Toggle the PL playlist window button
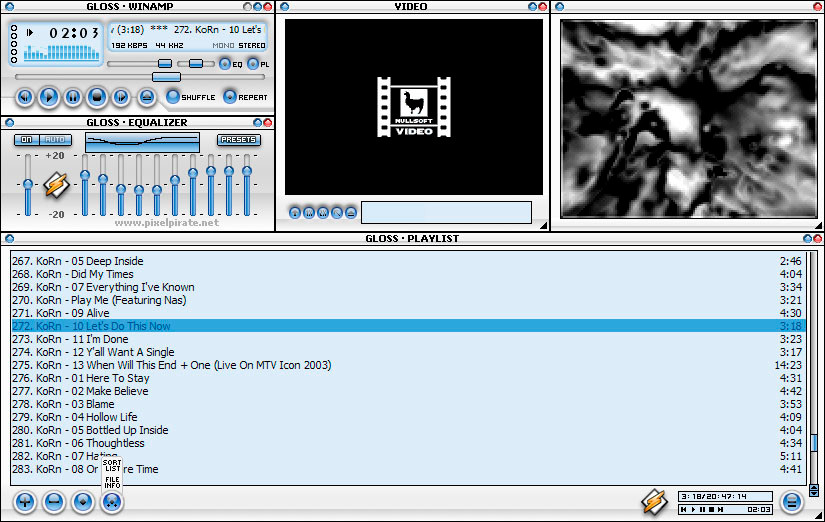Screen dimensions: 825x522 (x=258, y=64)
